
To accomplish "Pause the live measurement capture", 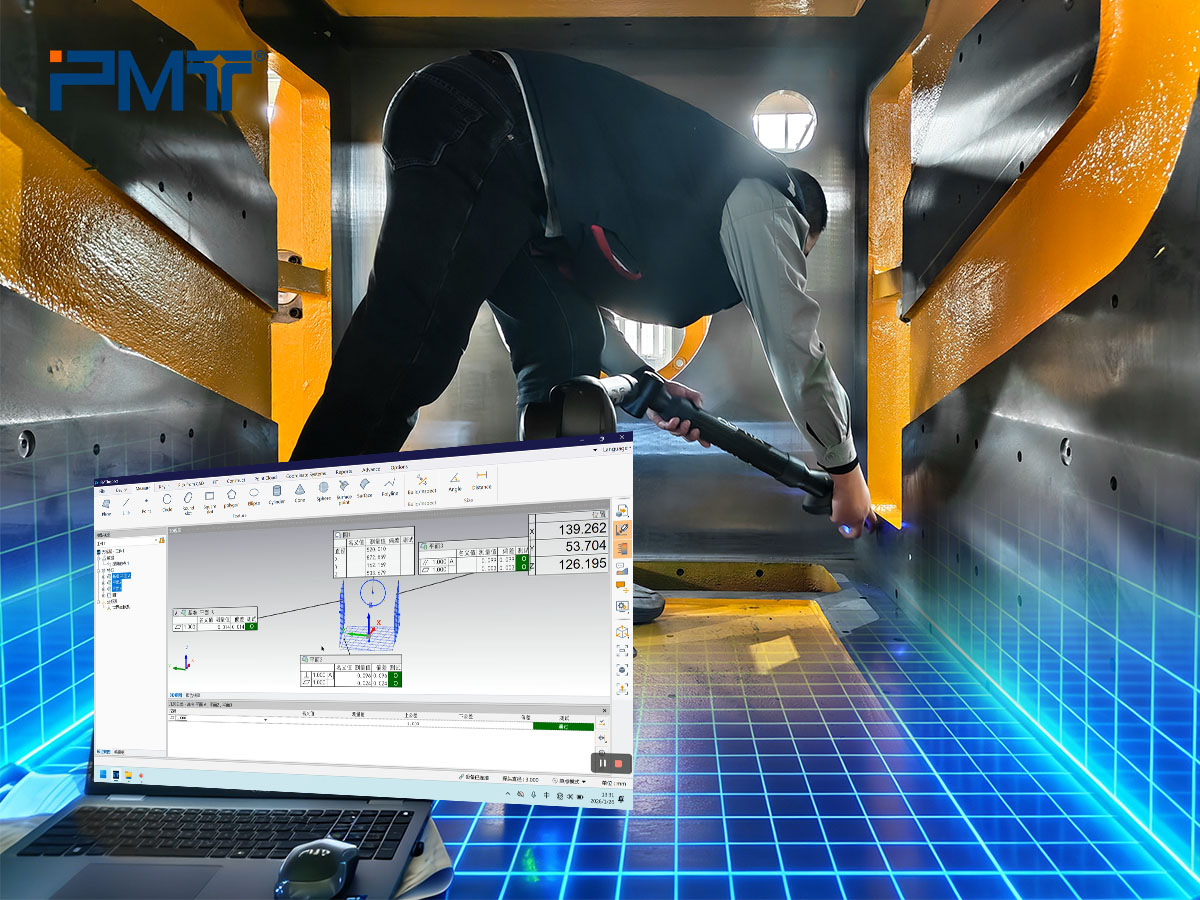I will [603, 763].
